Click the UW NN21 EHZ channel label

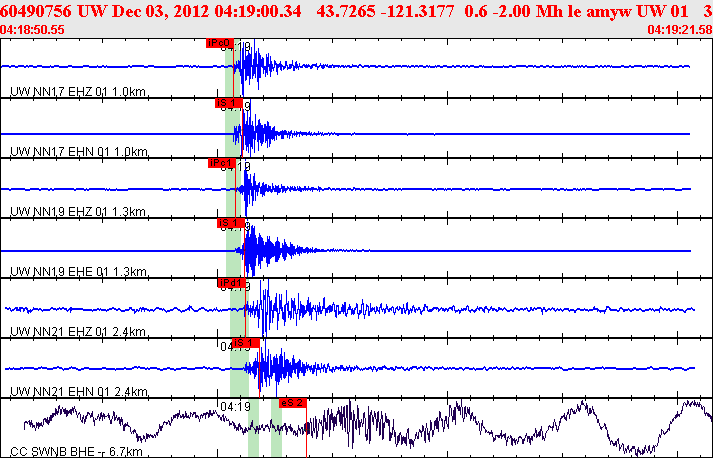[x=79, y=332]
